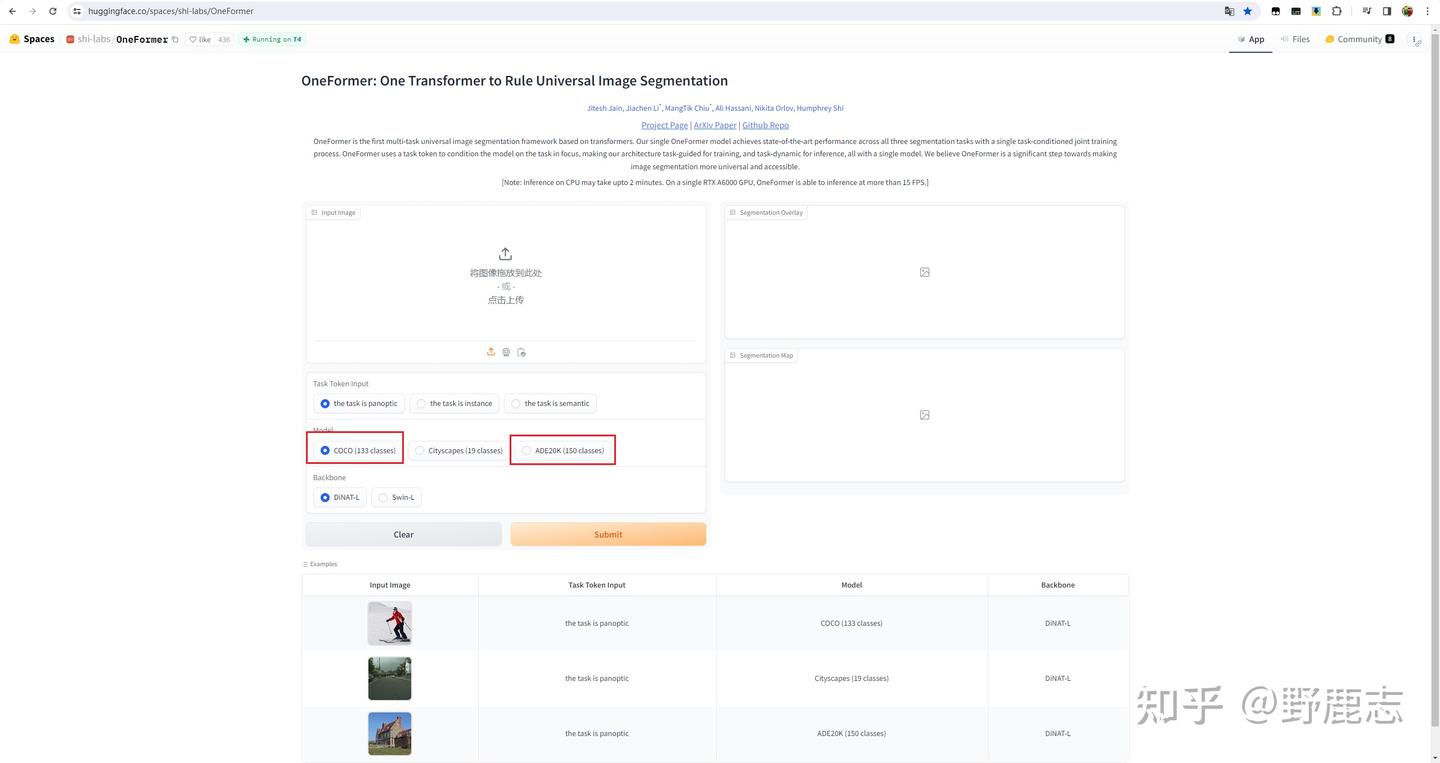Click the translate page icon in address bar

(x=1229, y=11)
